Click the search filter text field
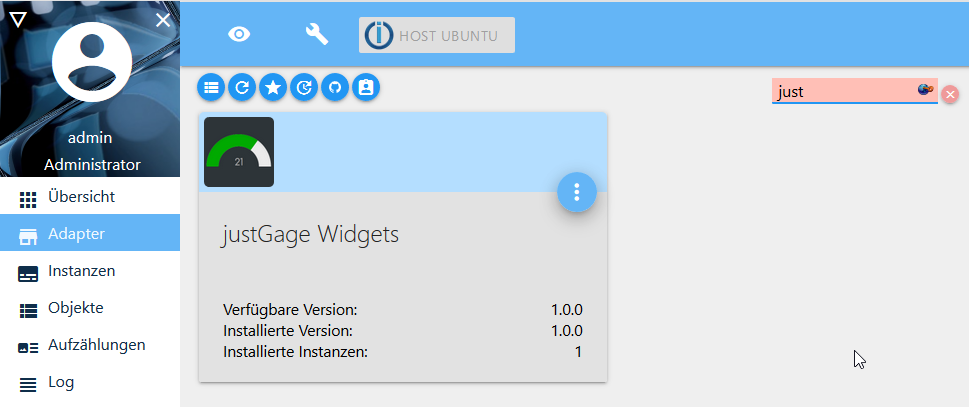This screenshot has height=407, width=969. (x=843, y=91)
